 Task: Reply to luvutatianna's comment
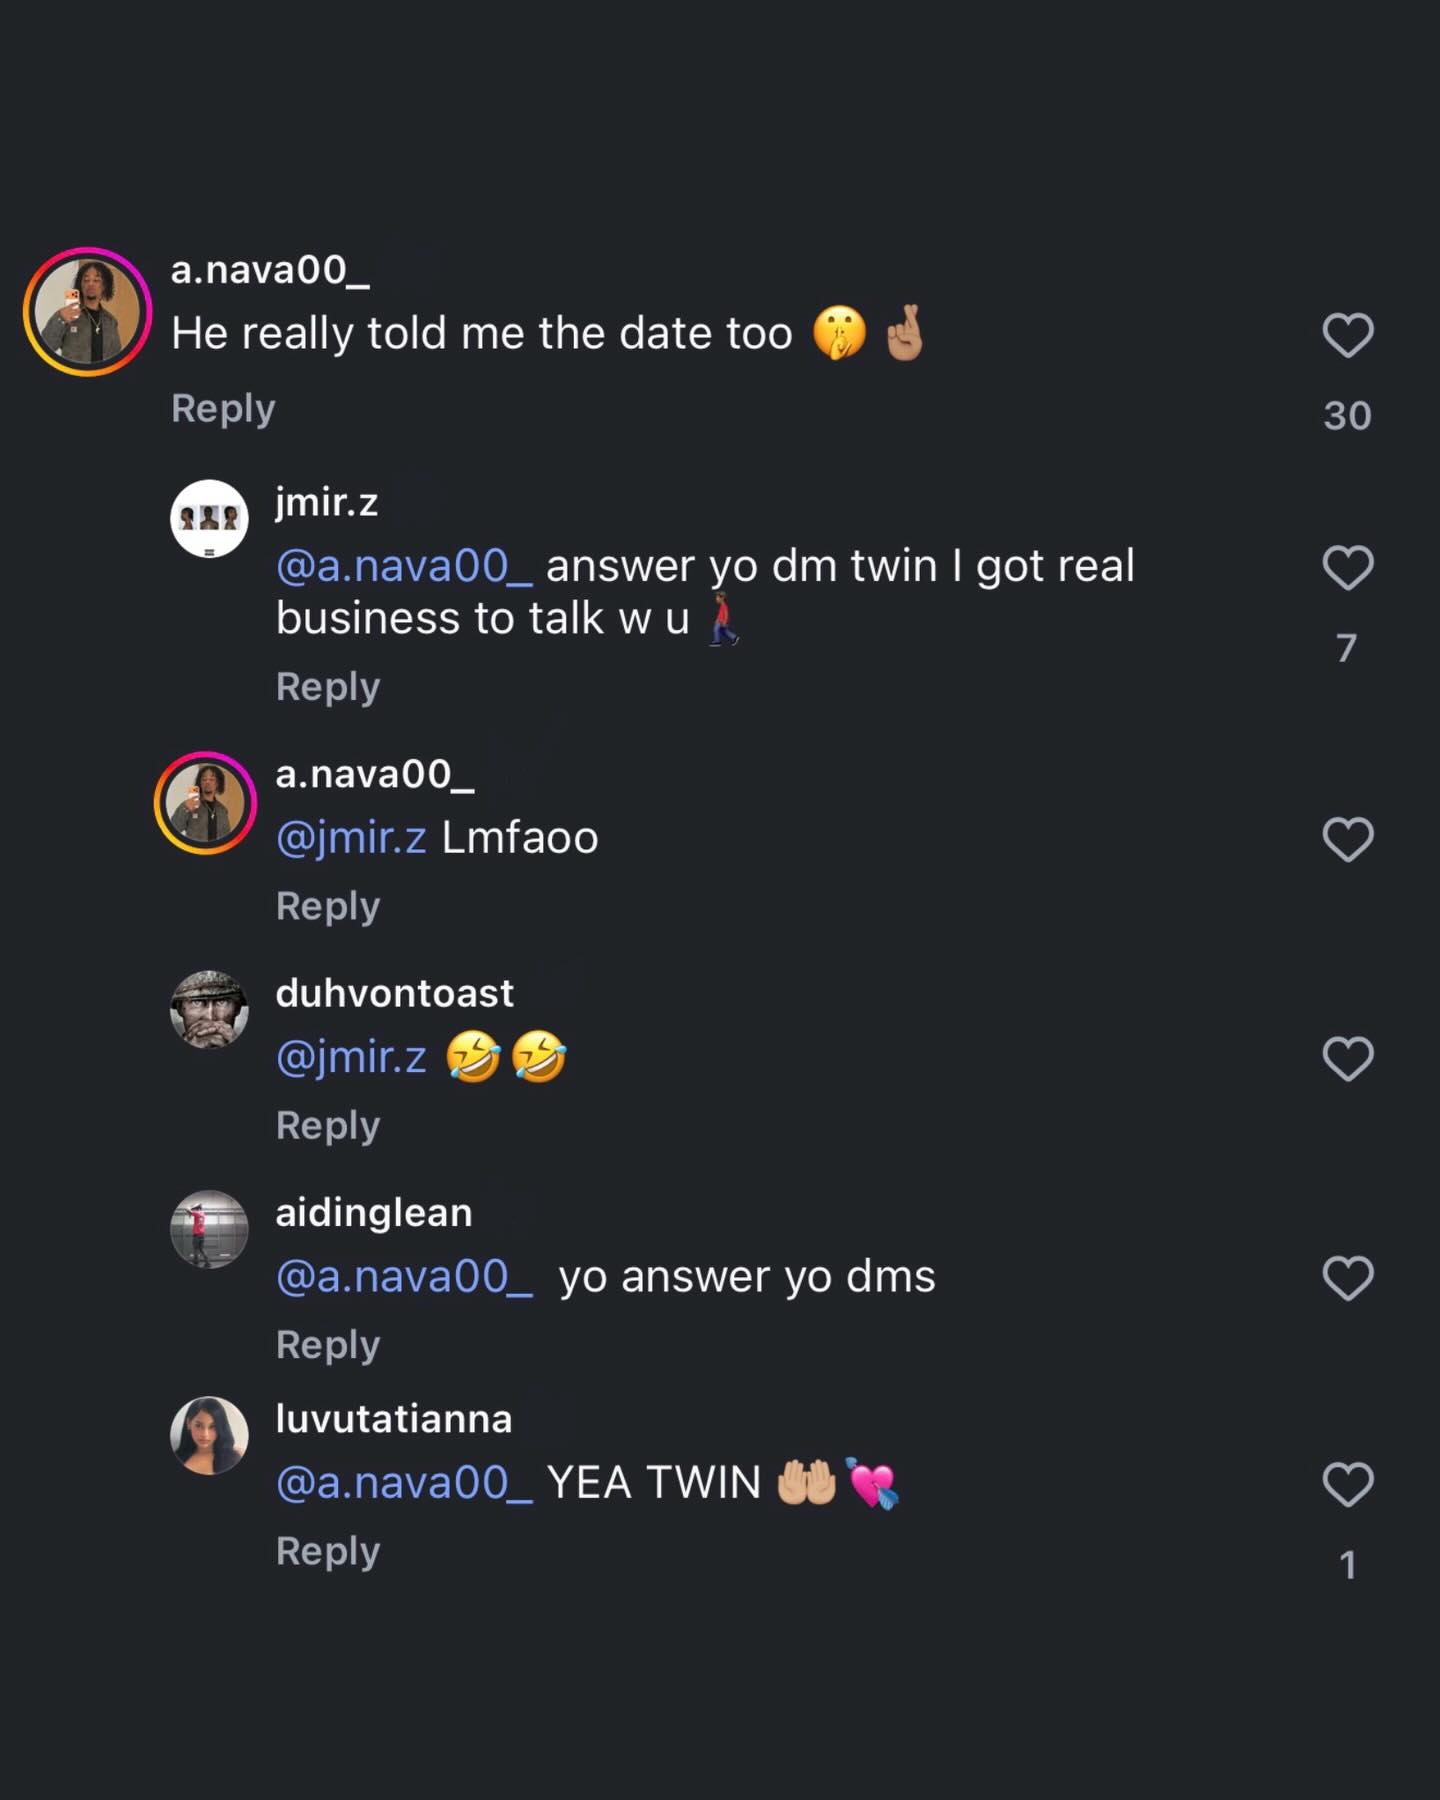tap(328, 1551)
